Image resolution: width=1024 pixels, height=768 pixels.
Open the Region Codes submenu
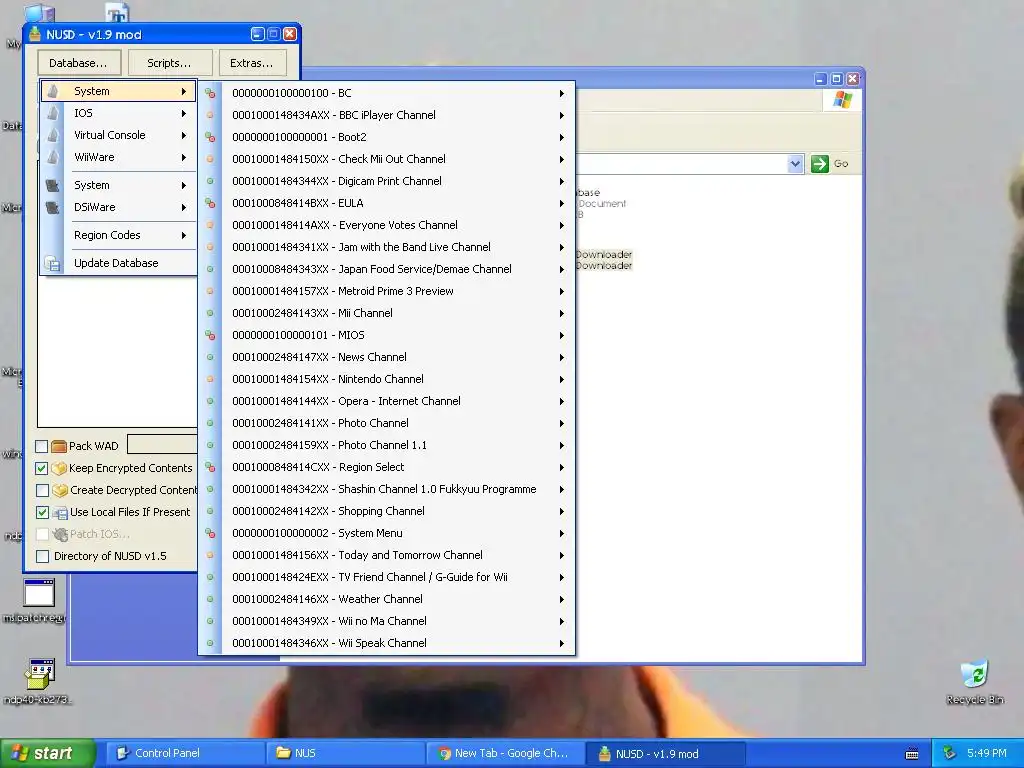pyautogui.click(x=118, y=235)
